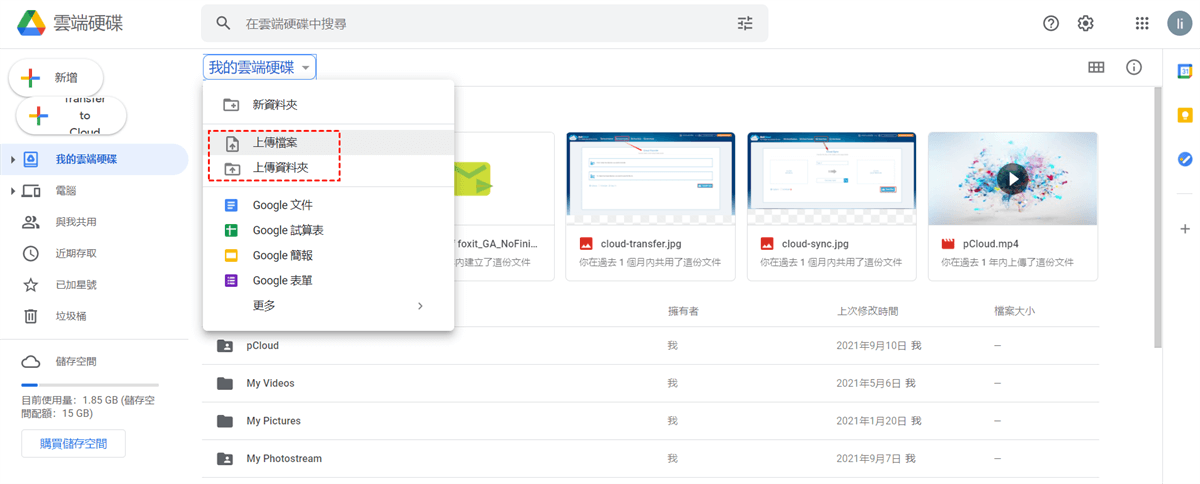
Task: Open Google Keep in side panel
Action: (x=1185, y=115)
